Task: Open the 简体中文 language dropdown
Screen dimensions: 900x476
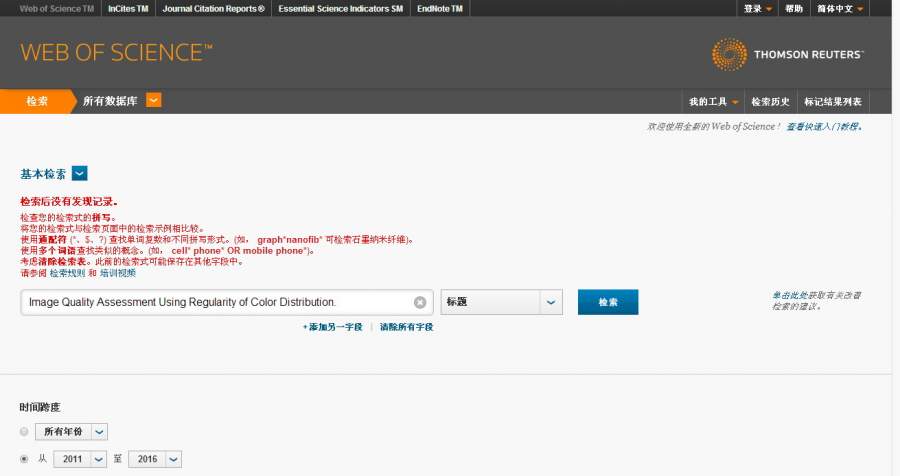Action: coord(840,9)
